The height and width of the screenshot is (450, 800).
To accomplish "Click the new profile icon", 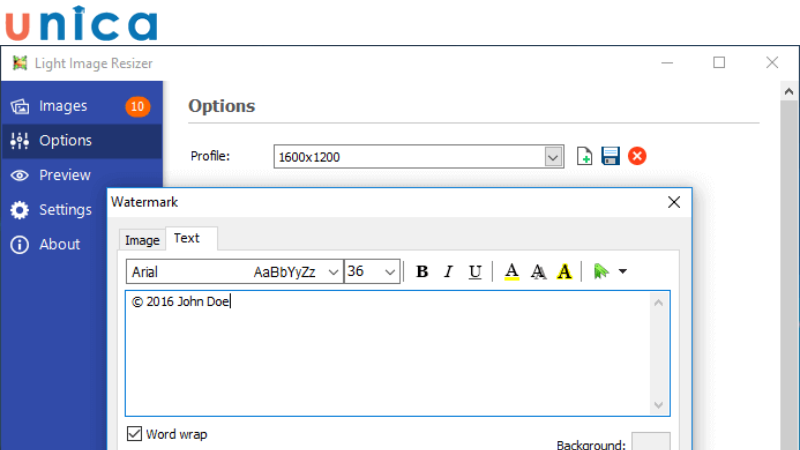I will (x=585, y=156).
